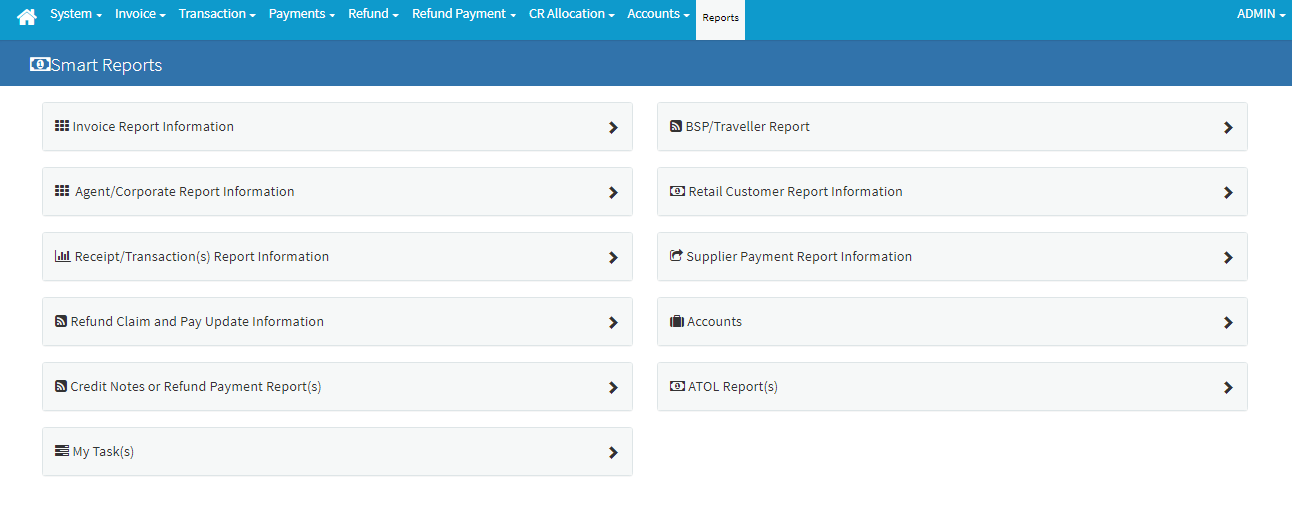Open Receipt/Transaction(s) Report Information link
Screen dimensions: 1292x531
pos(202,257)
